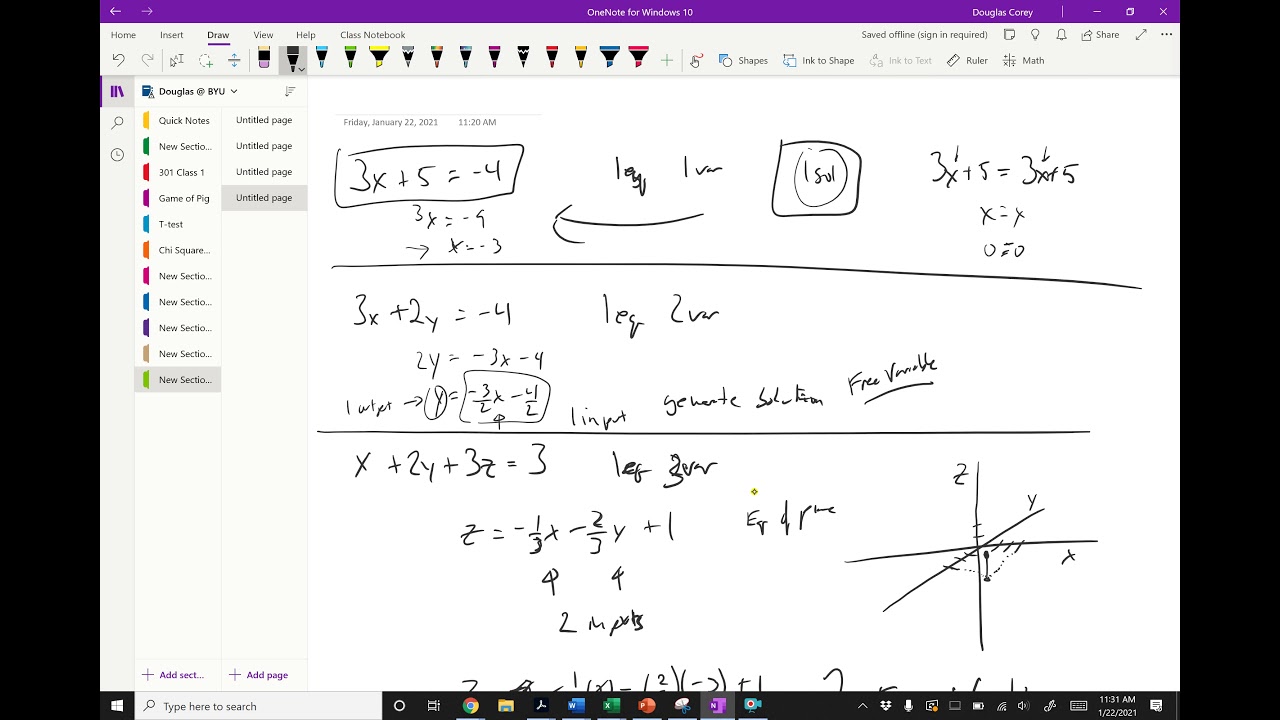Switch to the Insert tab

point(172,35)
